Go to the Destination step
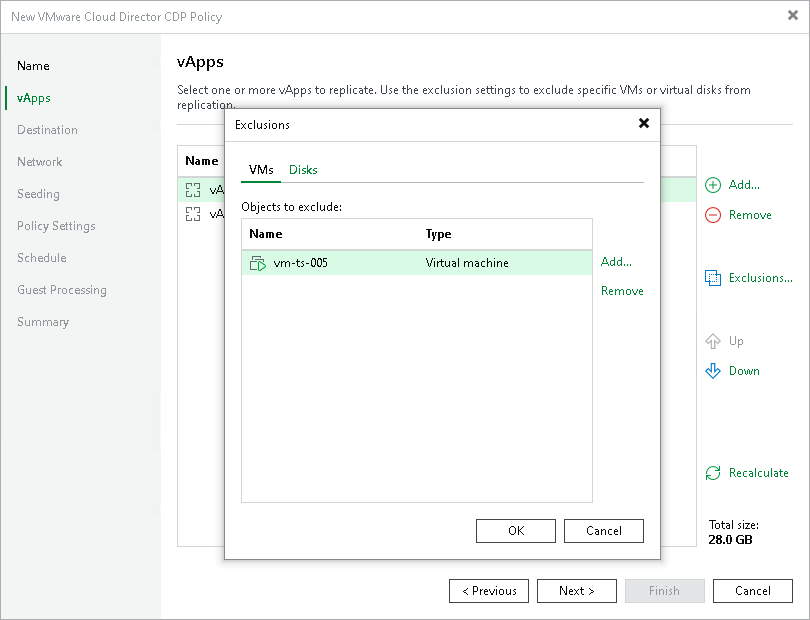Image resolution: width=810 pixels, height=620 pixels. coord(47,130)
